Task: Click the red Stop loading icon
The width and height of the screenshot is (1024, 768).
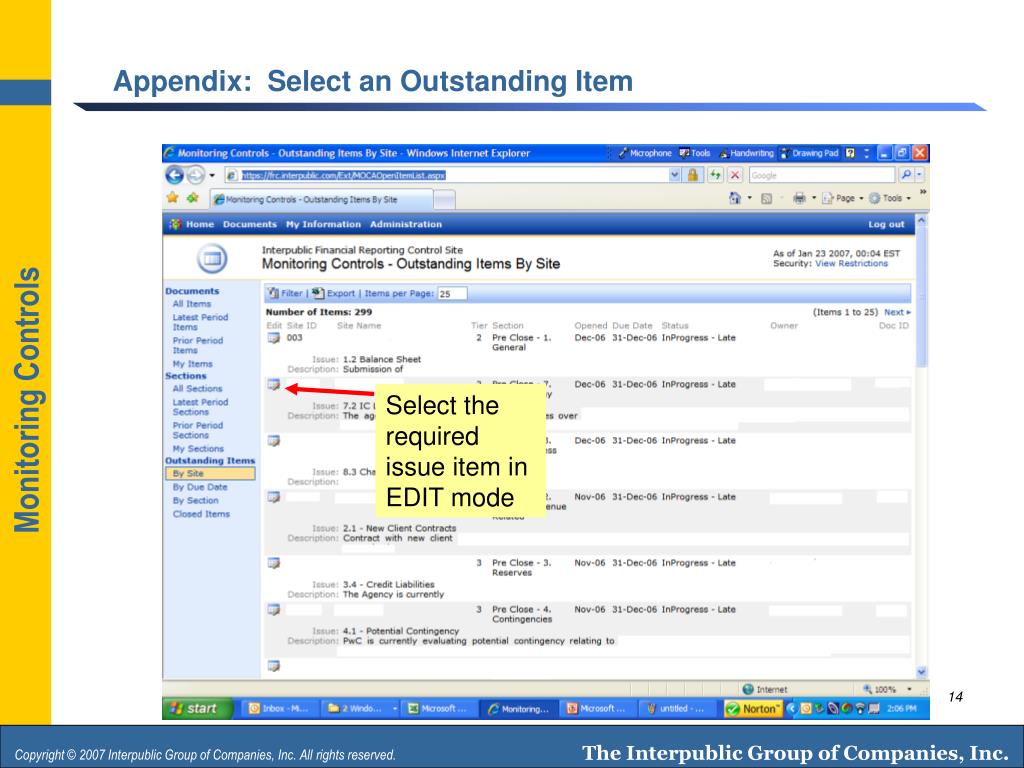Action: [735, 174]
